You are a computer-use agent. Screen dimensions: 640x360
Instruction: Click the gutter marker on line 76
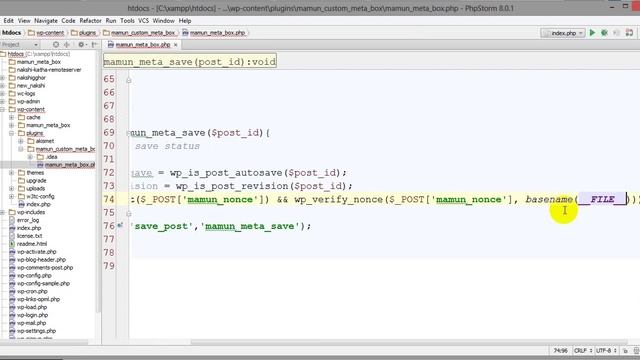coord(120,225)
